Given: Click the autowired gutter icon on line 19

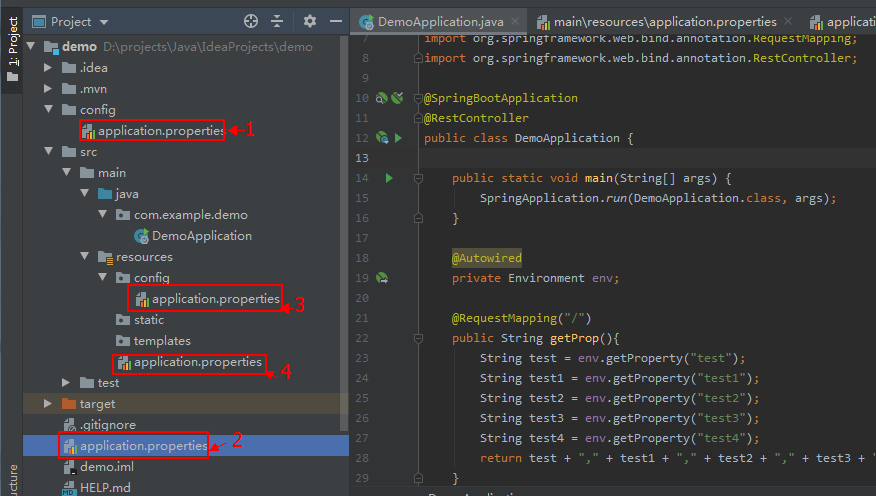Looking at the screenshot, I should [382, 278].
